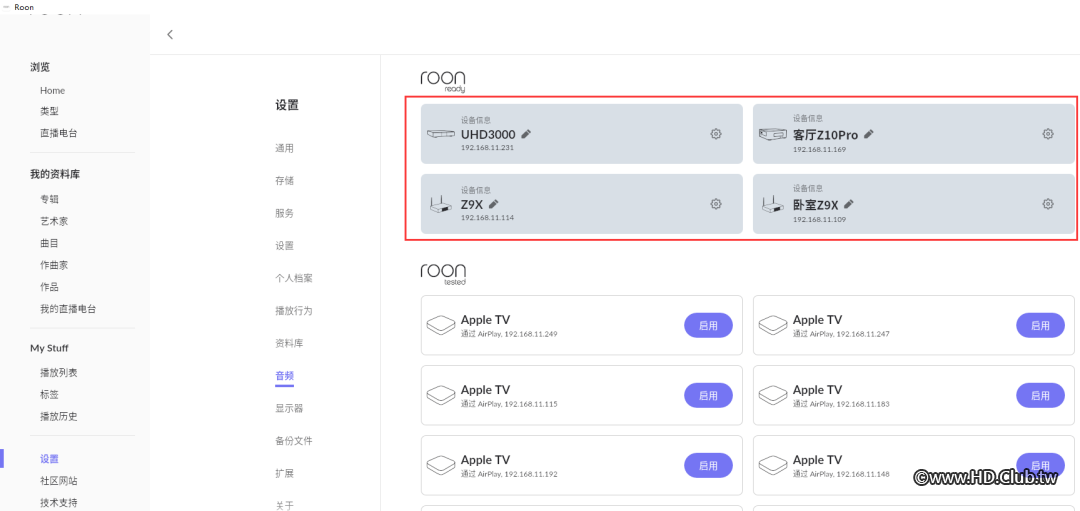The width and height of the screenshot is (1080, 511).
Task: Enable Apple TV at 192.168.11.115
Action: [708, 395]
